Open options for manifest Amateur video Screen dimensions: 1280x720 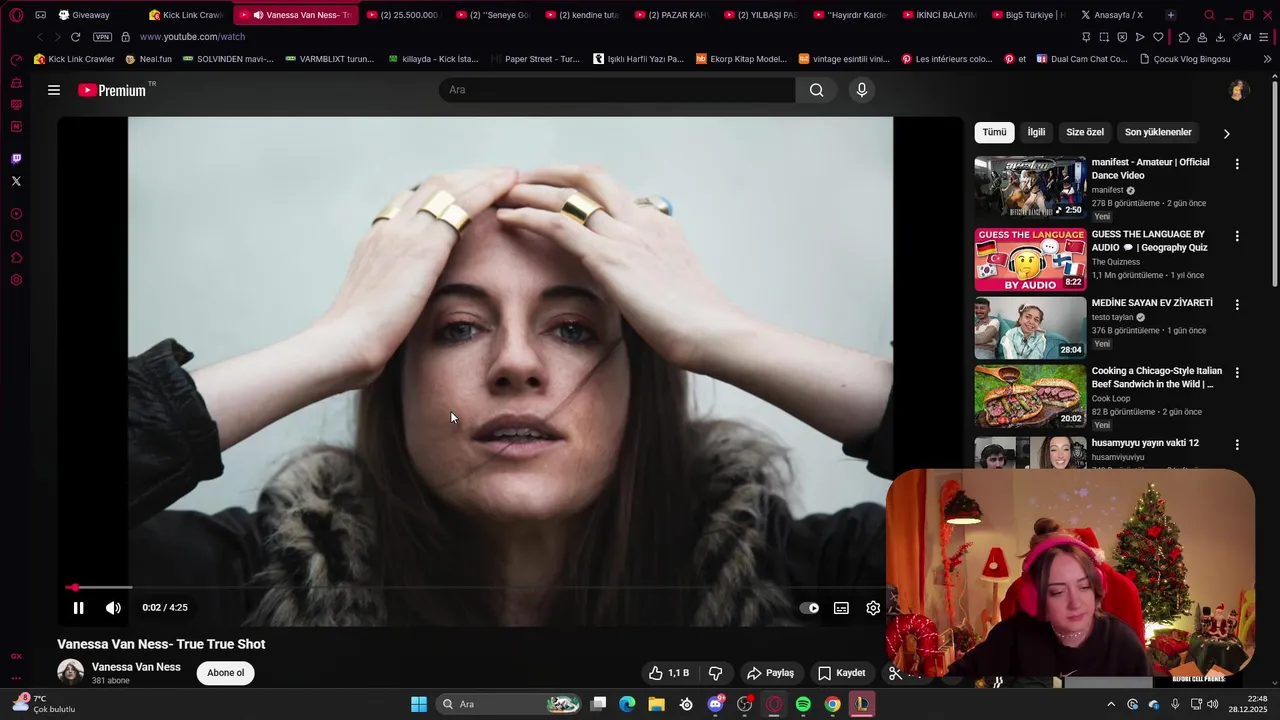[x=1237, y=164]
